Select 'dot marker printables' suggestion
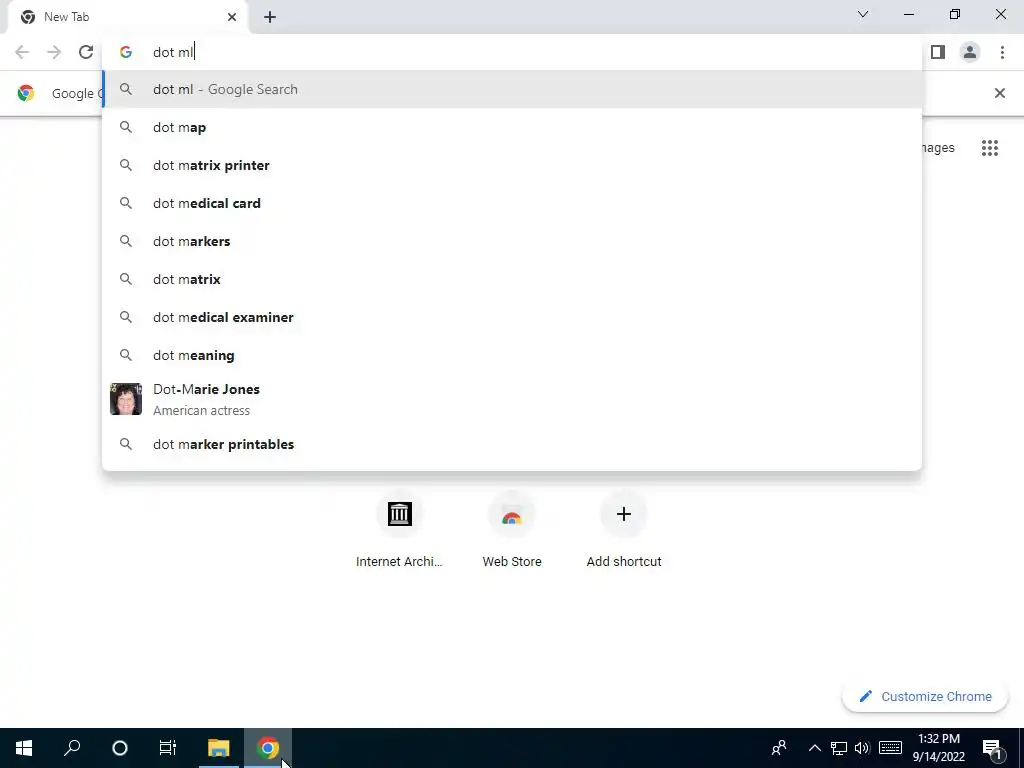1024x768 pixels. coord(513,444)
